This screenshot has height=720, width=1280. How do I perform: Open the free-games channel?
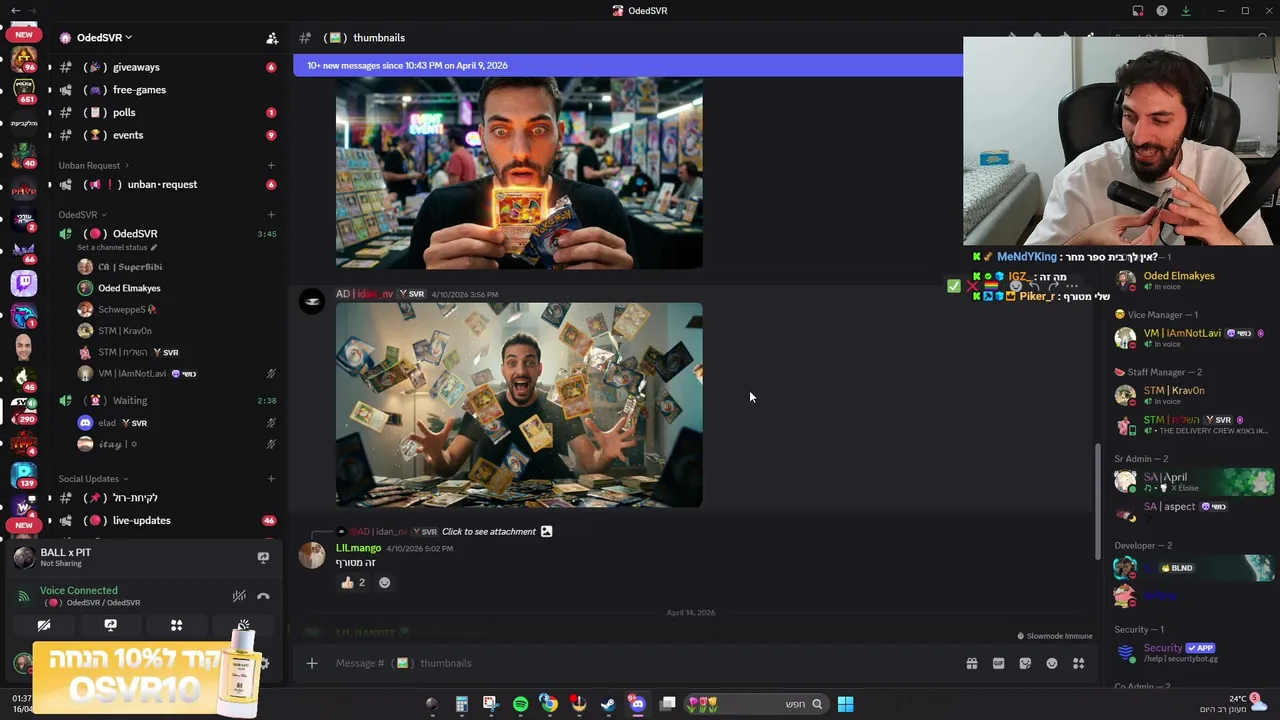point(167,90)
